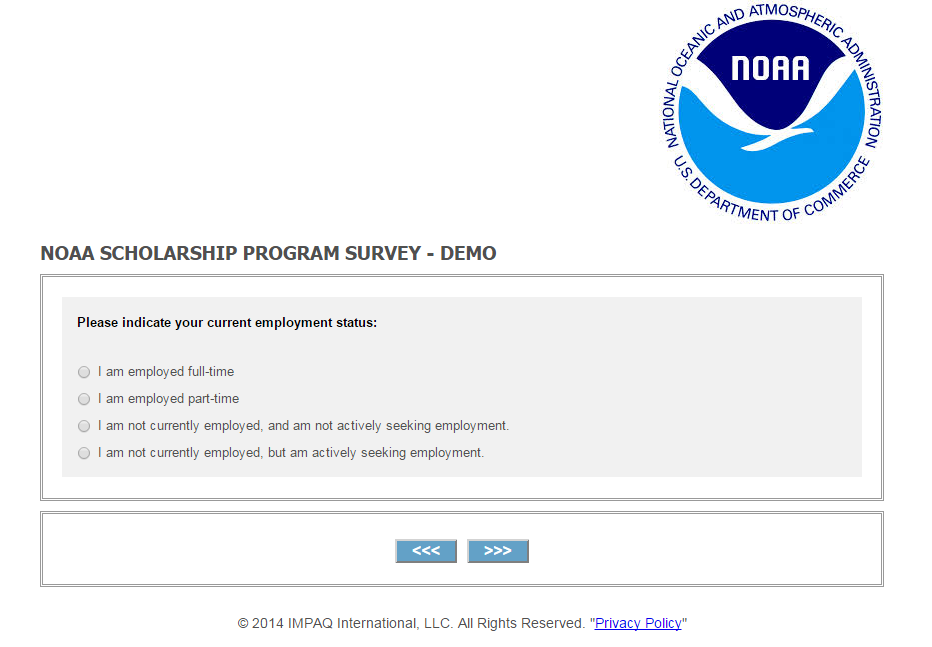Advance to next page with >>> button

pyautogui.click(x=498, y=551)
